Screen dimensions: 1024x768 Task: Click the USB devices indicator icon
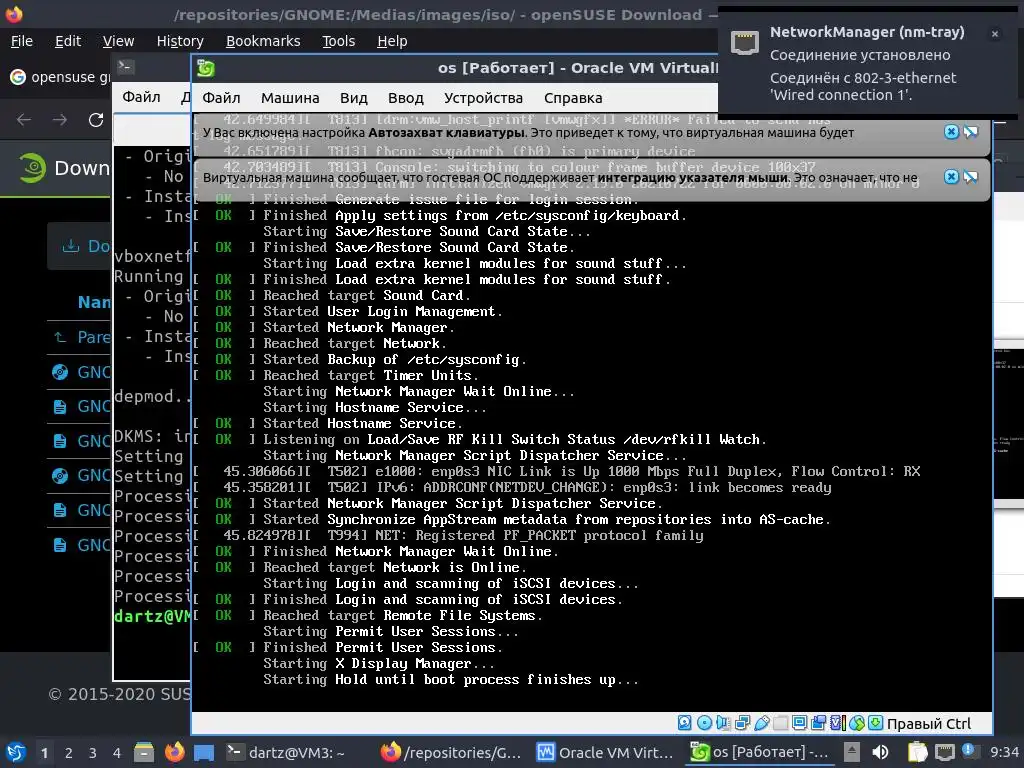pos(761,723)
